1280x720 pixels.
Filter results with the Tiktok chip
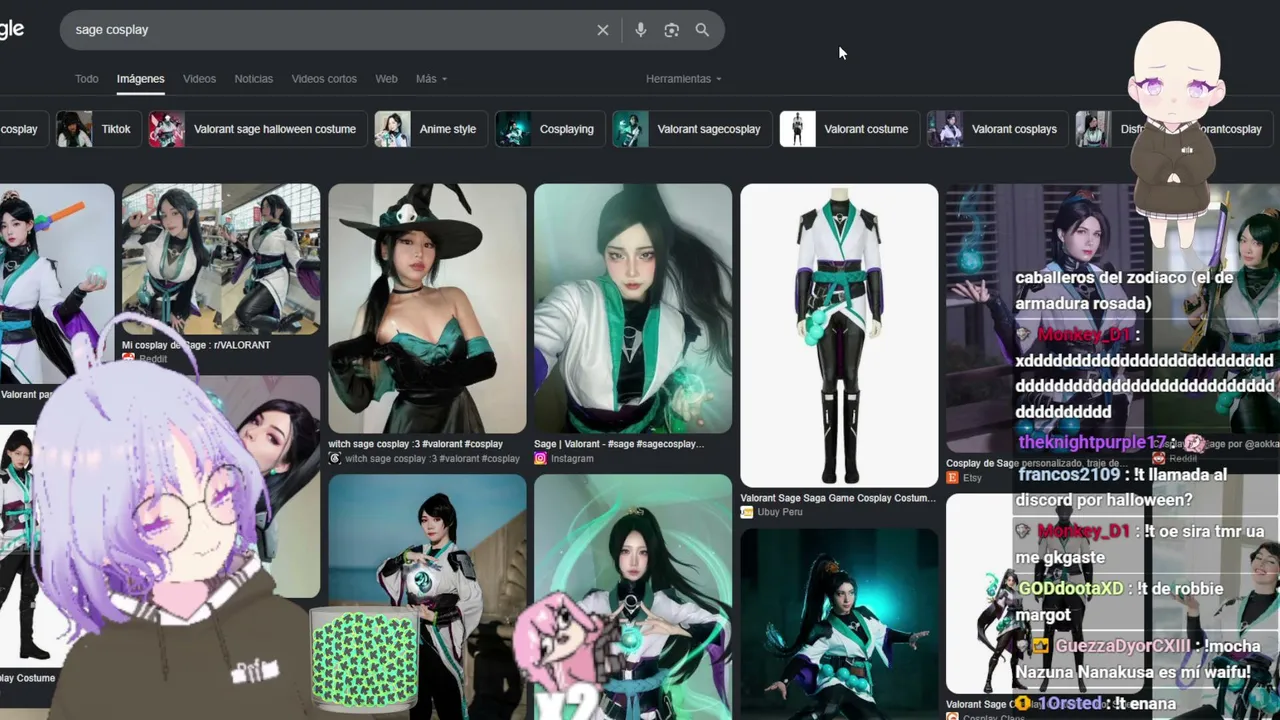point(97,129)
